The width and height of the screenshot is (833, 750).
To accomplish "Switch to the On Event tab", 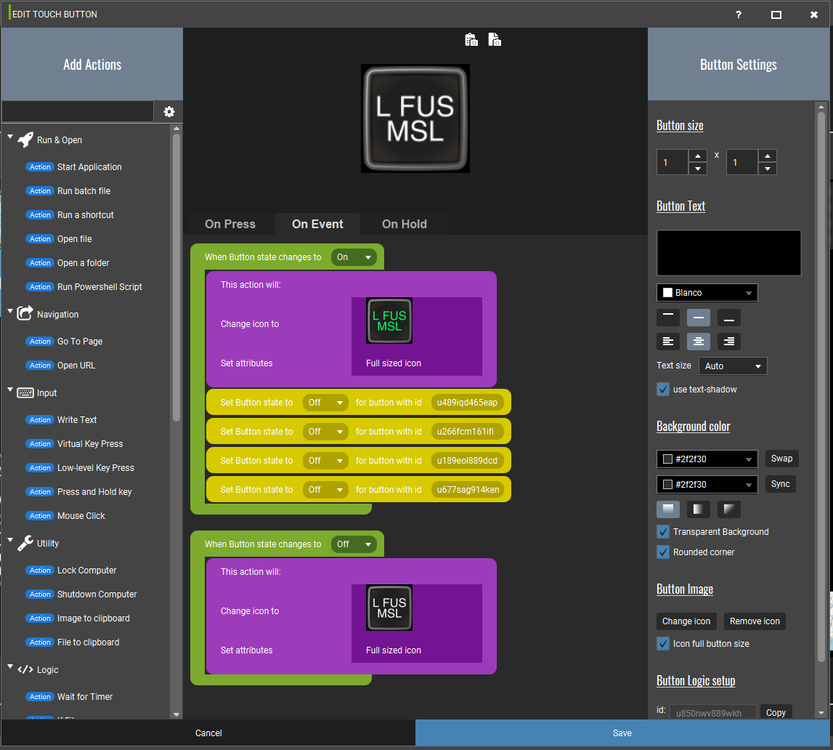I will tap(317, 224).
